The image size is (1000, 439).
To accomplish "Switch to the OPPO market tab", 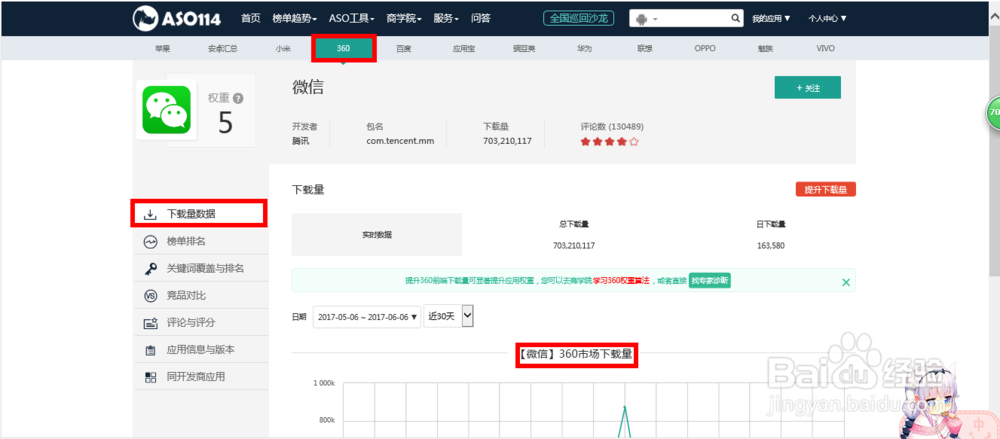I will point(705,48).
